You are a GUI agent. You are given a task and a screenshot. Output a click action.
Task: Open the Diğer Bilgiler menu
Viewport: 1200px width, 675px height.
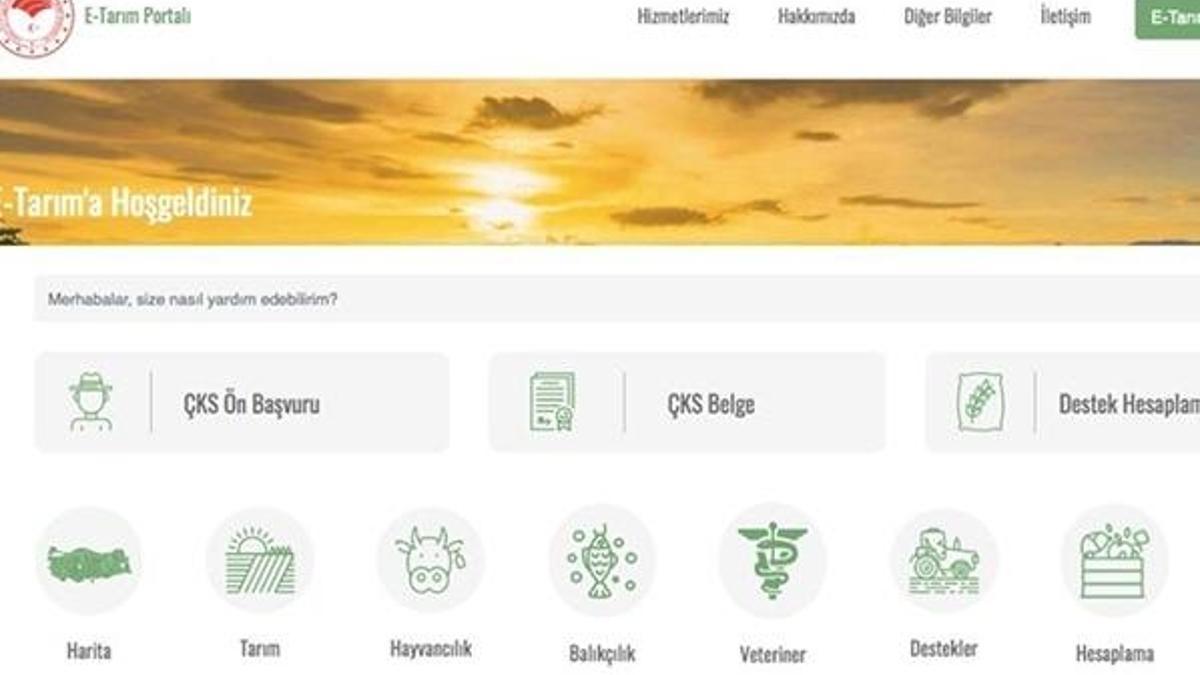click(947, 16)
